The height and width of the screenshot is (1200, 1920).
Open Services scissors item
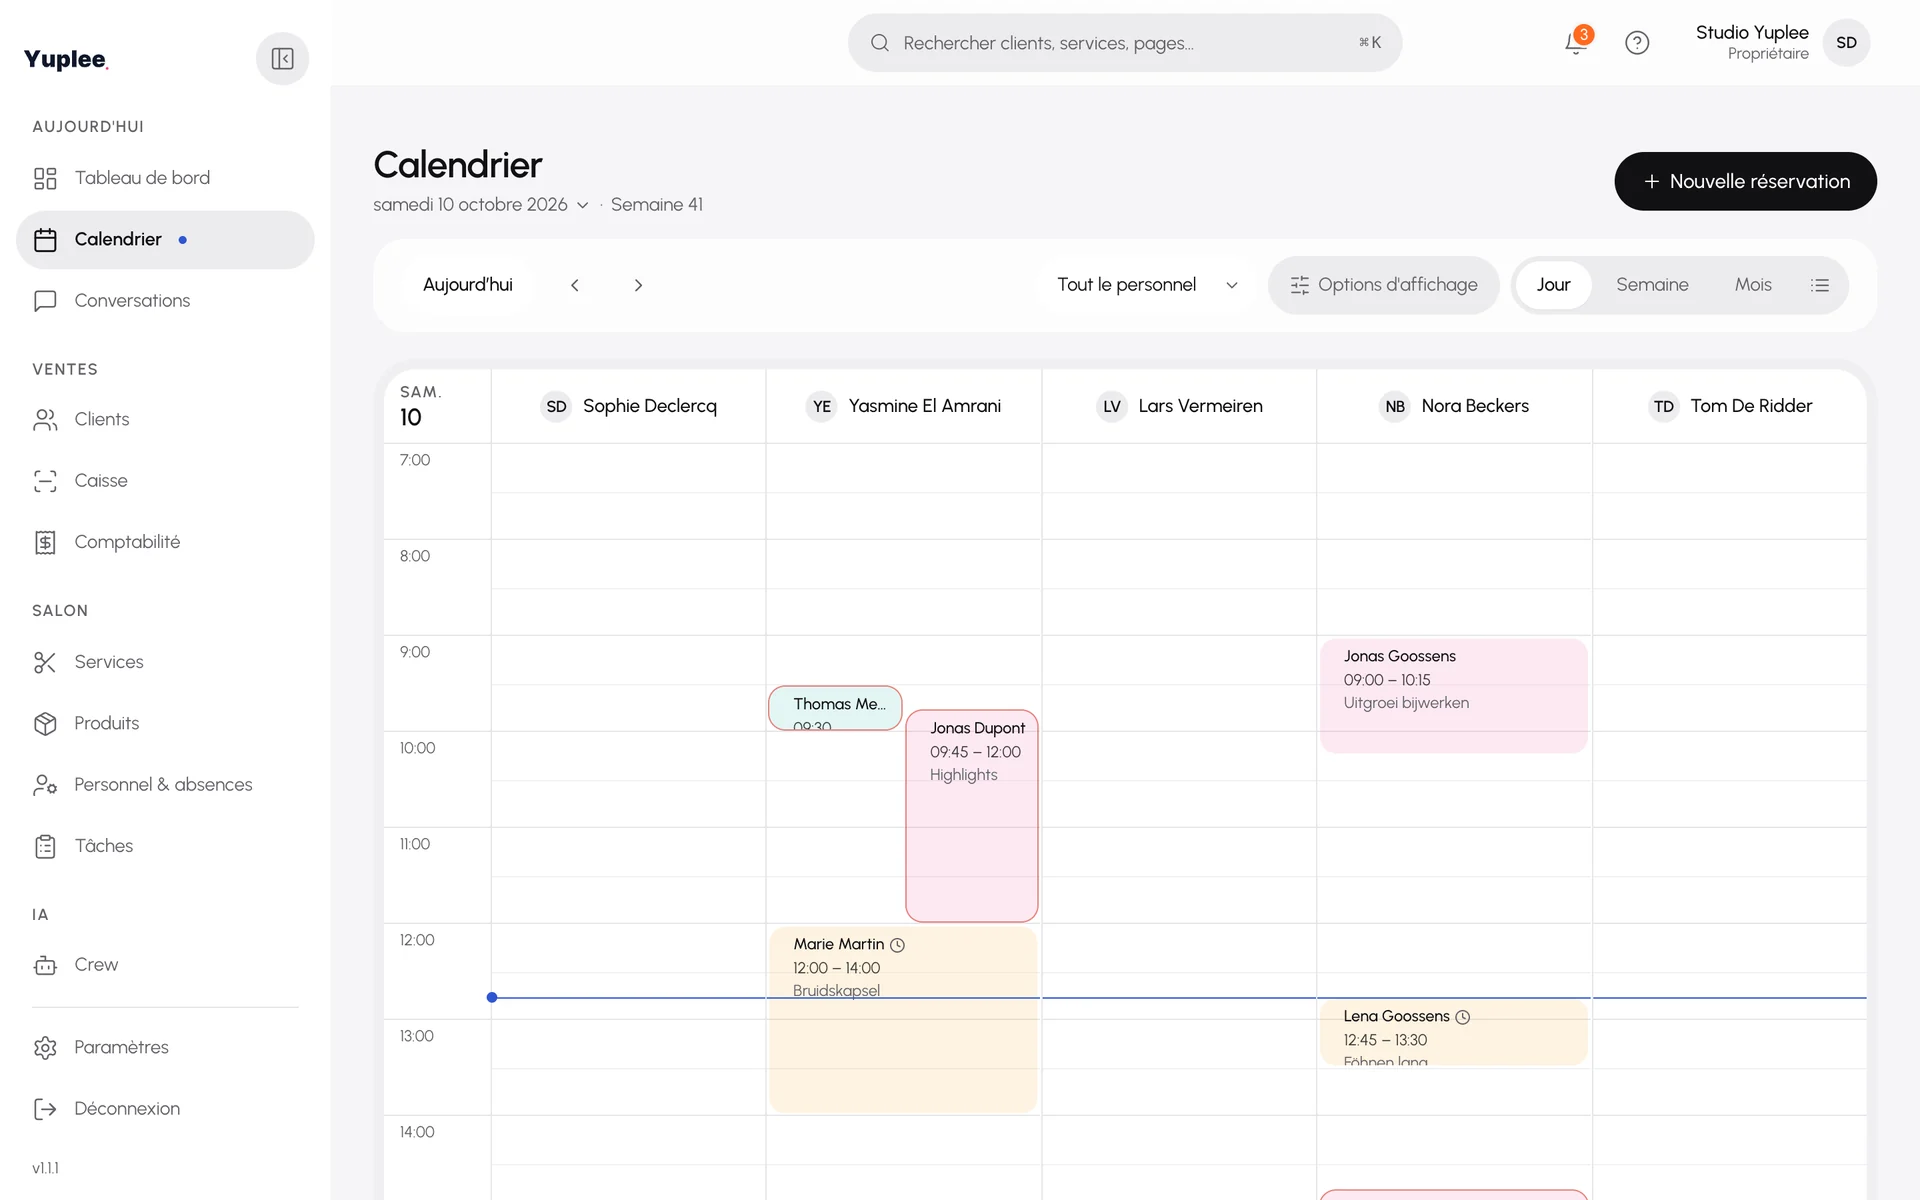165,662
